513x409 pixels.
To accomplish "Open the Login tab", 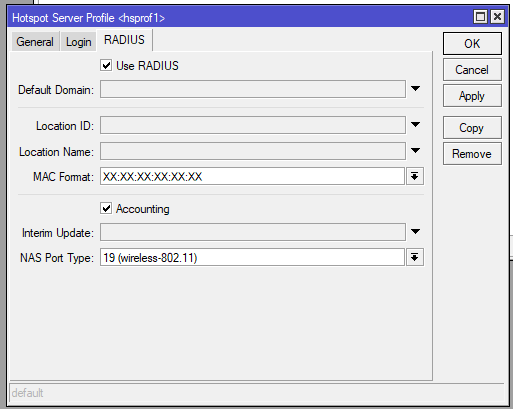I will (79, 42).
